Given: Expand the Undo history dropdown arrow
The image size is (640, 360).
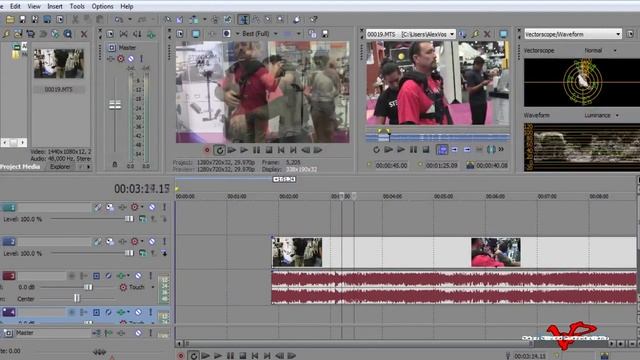Looking at the screenshot, I should 130,19.
